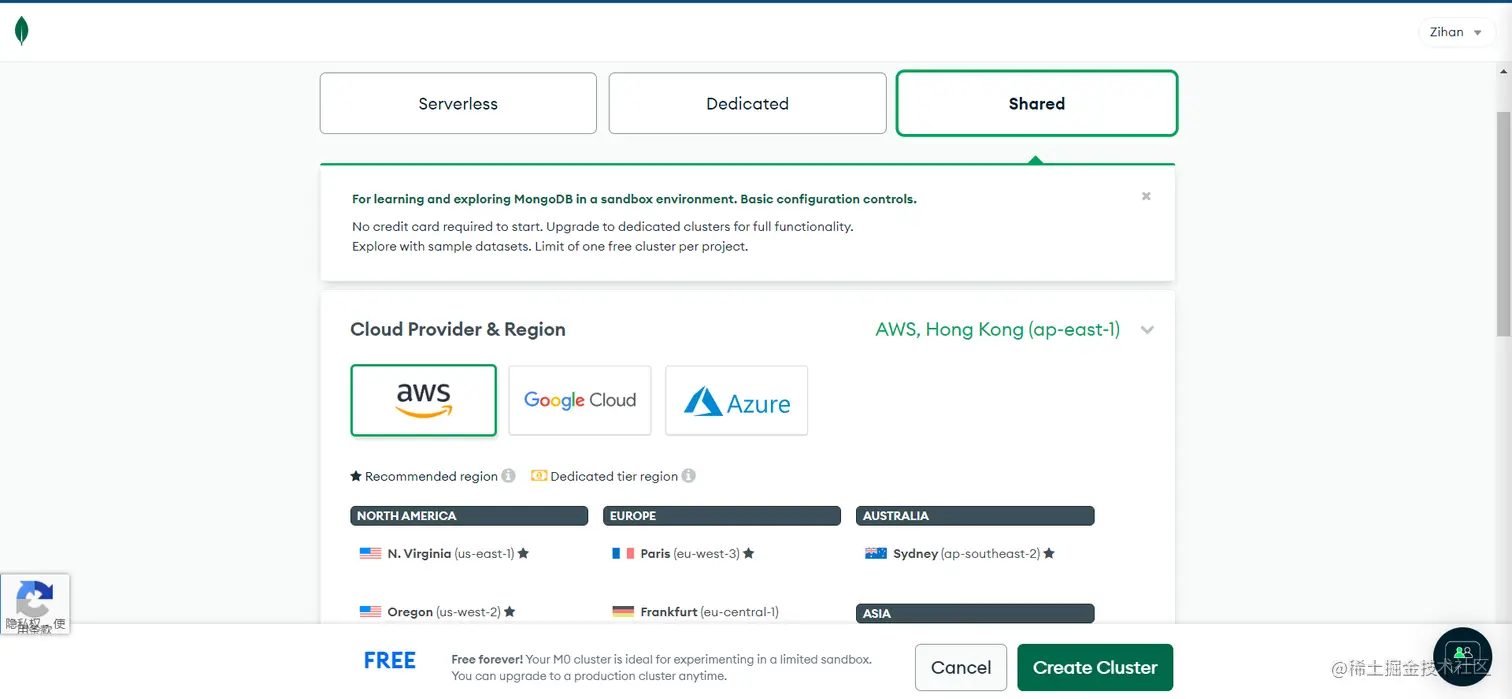Select Oregon (us-west-2) region

[437, 611]
